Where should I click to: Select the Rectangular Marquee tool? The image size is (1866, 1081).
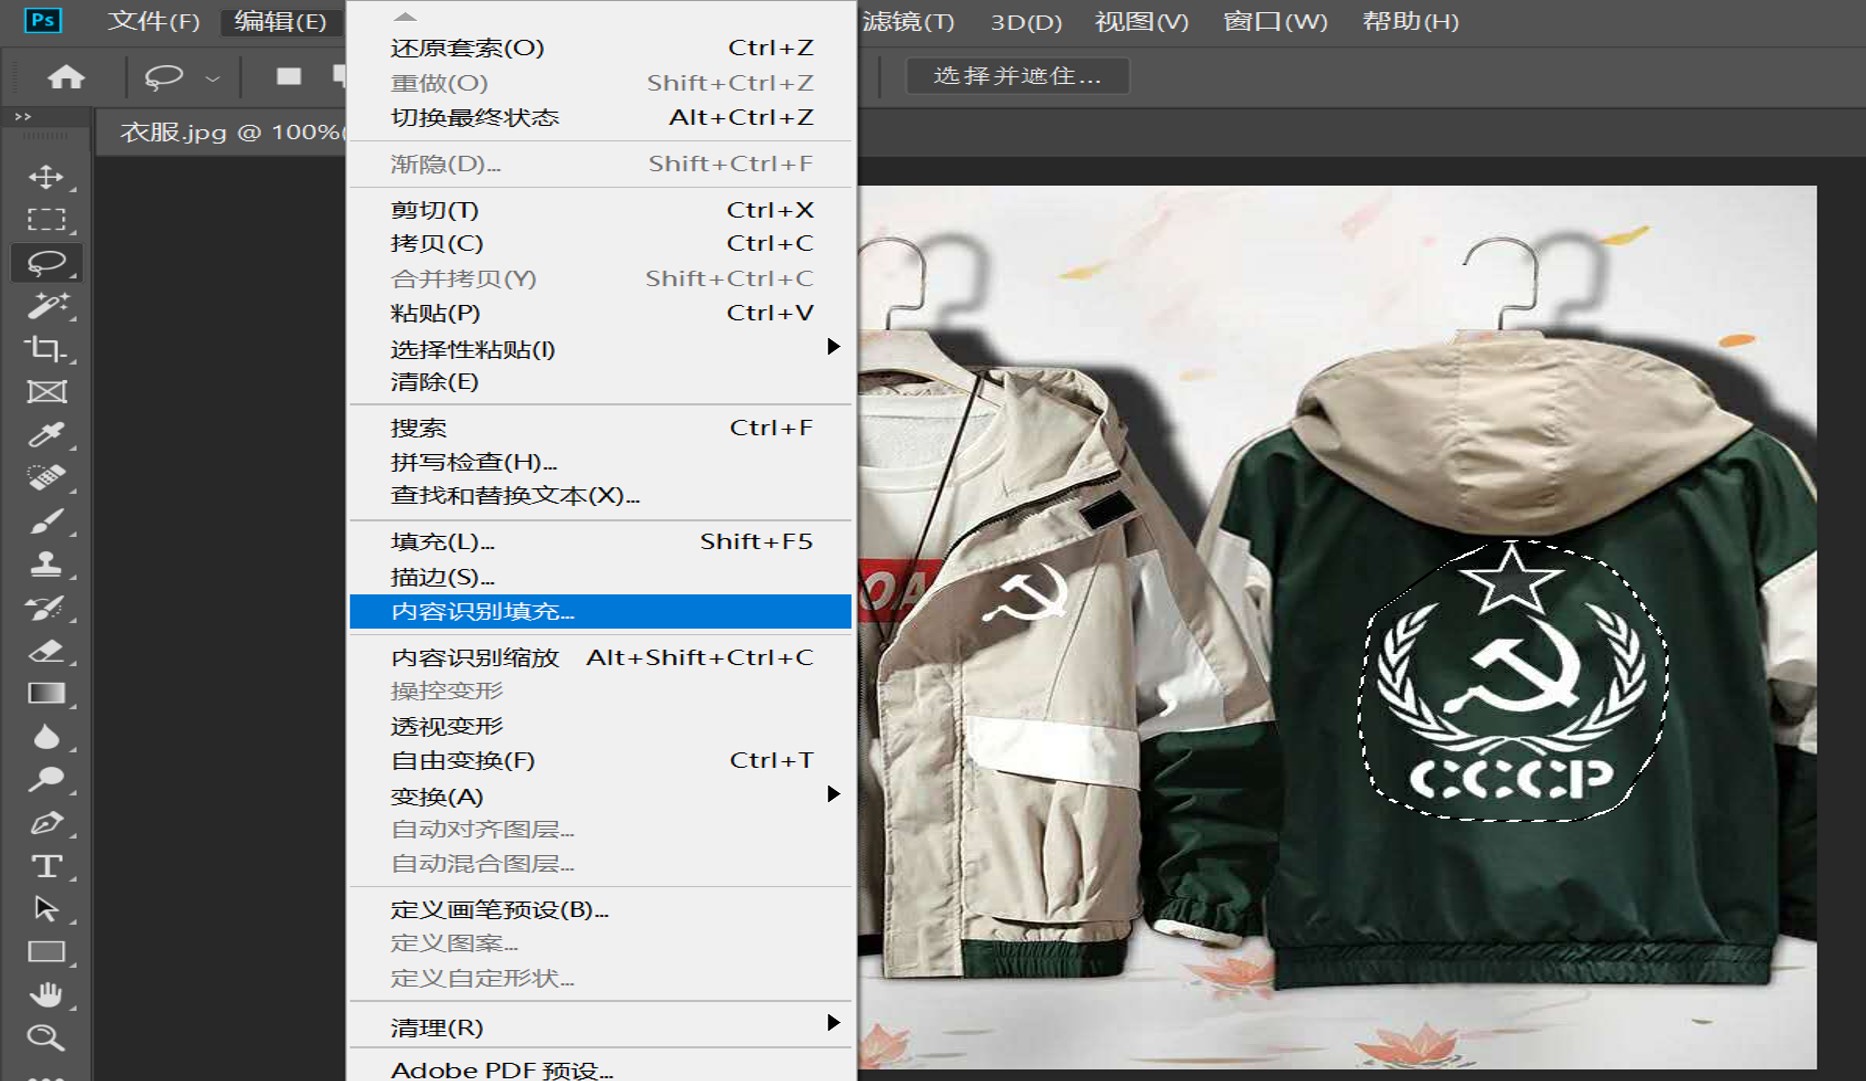46,220
